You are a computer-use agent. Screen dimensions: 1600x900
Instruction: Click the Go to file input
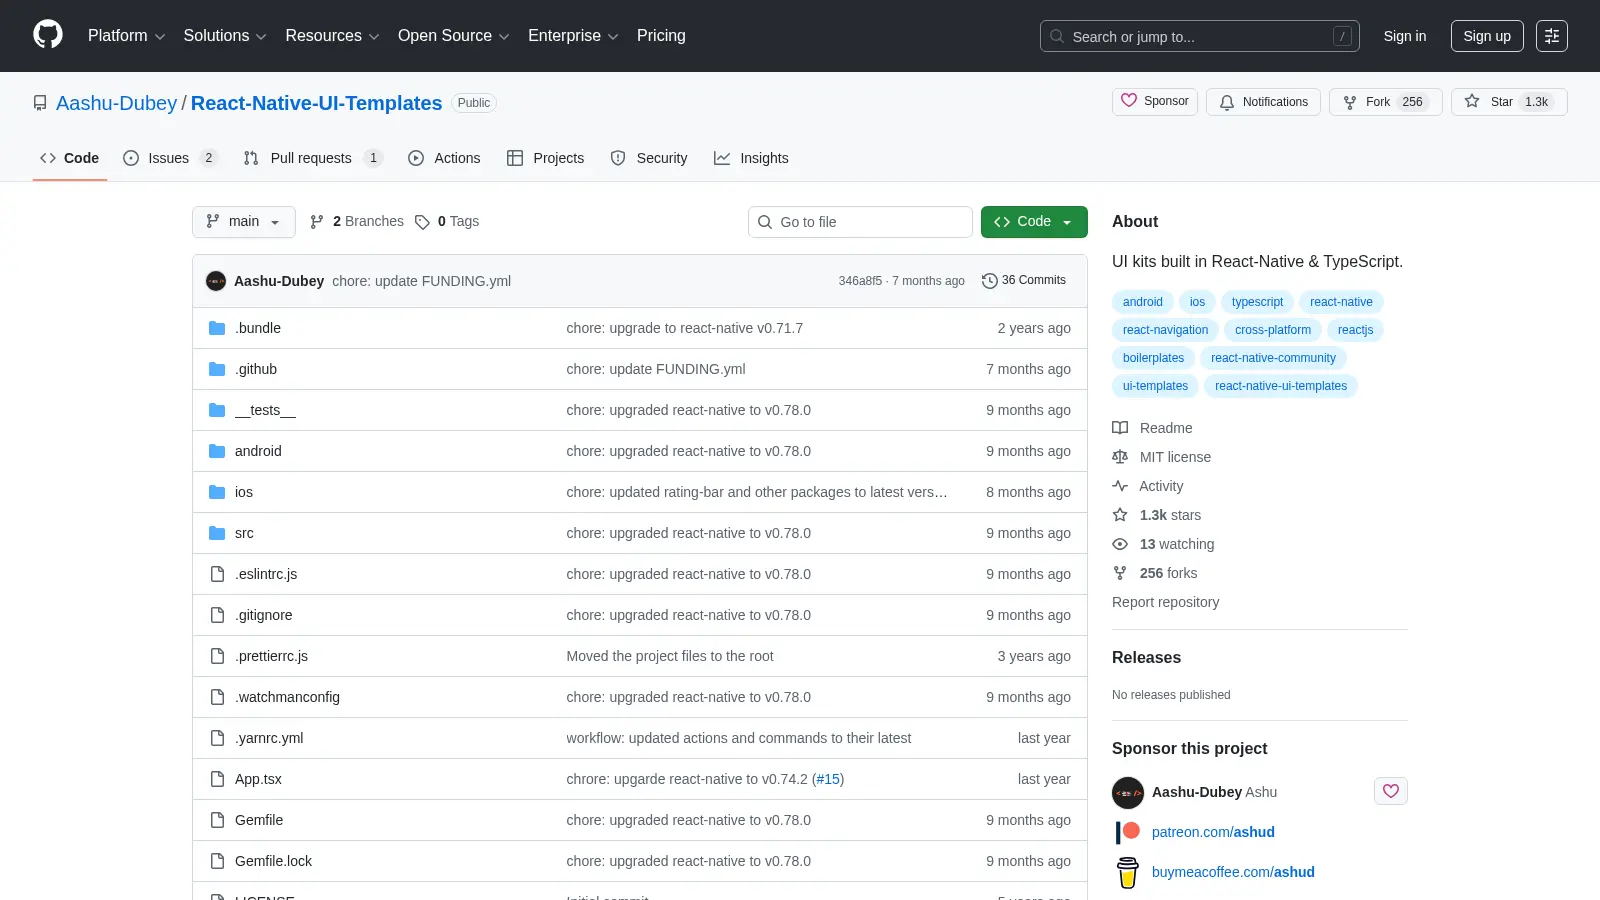tap(860, 222)
